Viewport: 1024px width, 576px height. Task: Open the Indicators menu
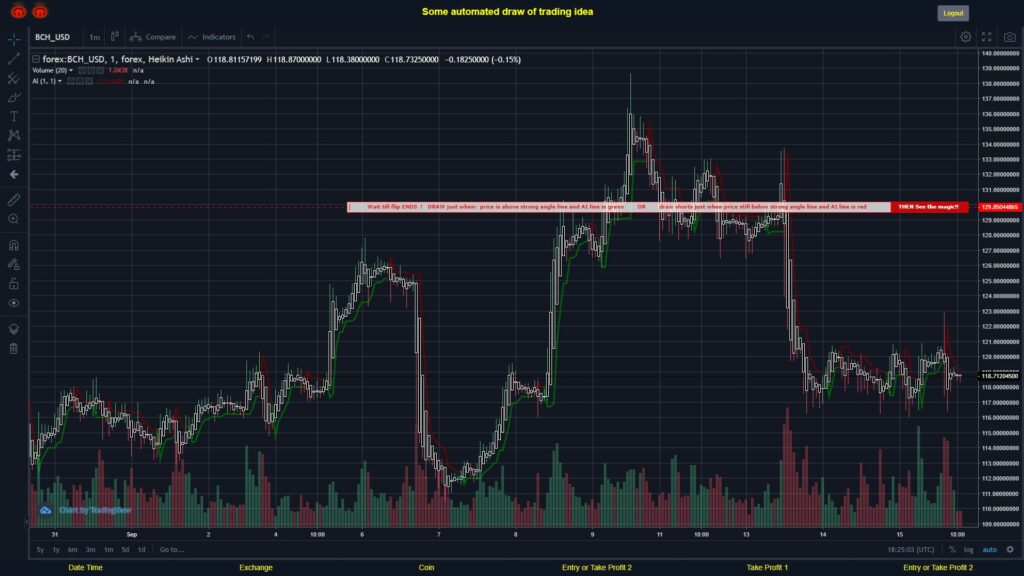tap(213, 36)
